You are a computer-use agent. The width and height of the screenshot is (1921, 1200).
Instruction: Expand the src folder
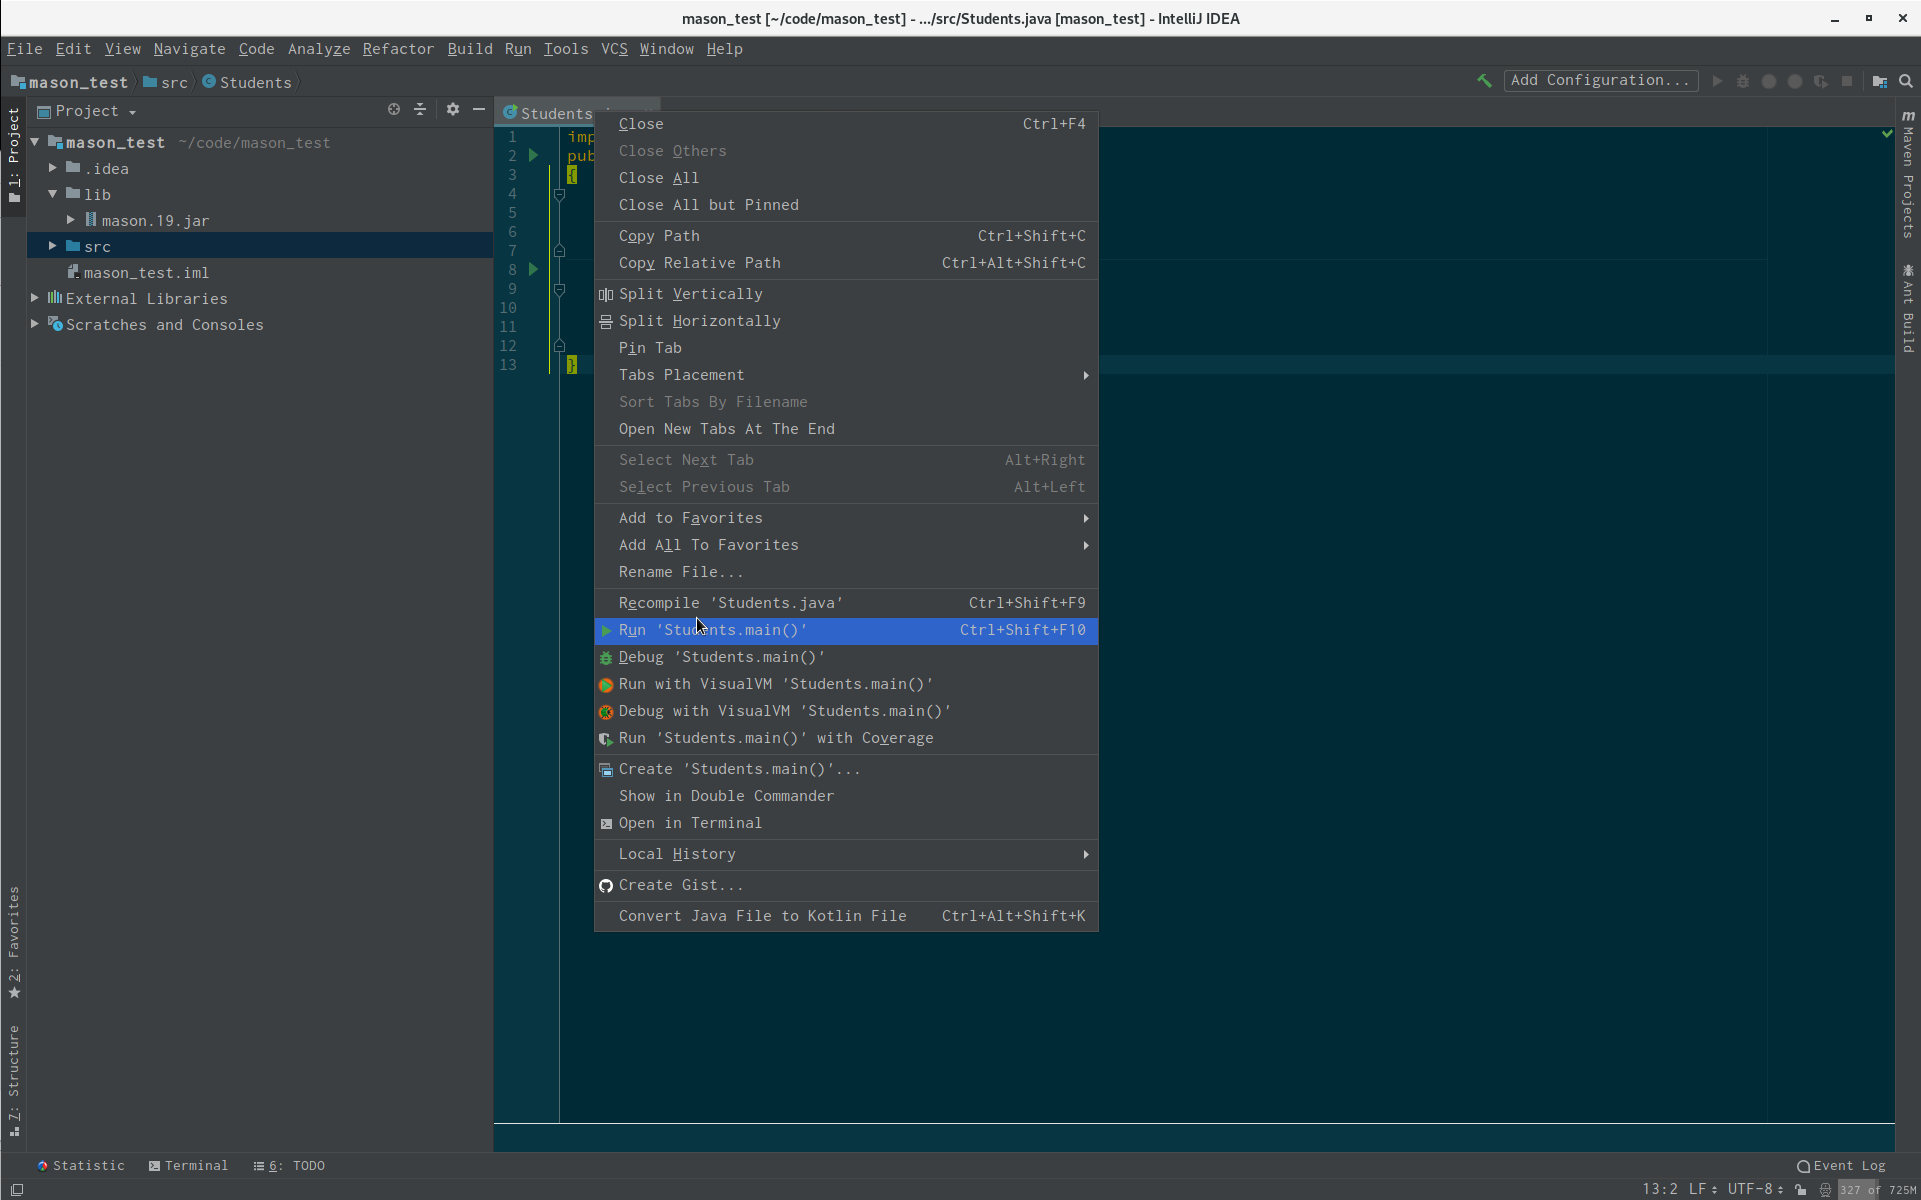[53, 246]
